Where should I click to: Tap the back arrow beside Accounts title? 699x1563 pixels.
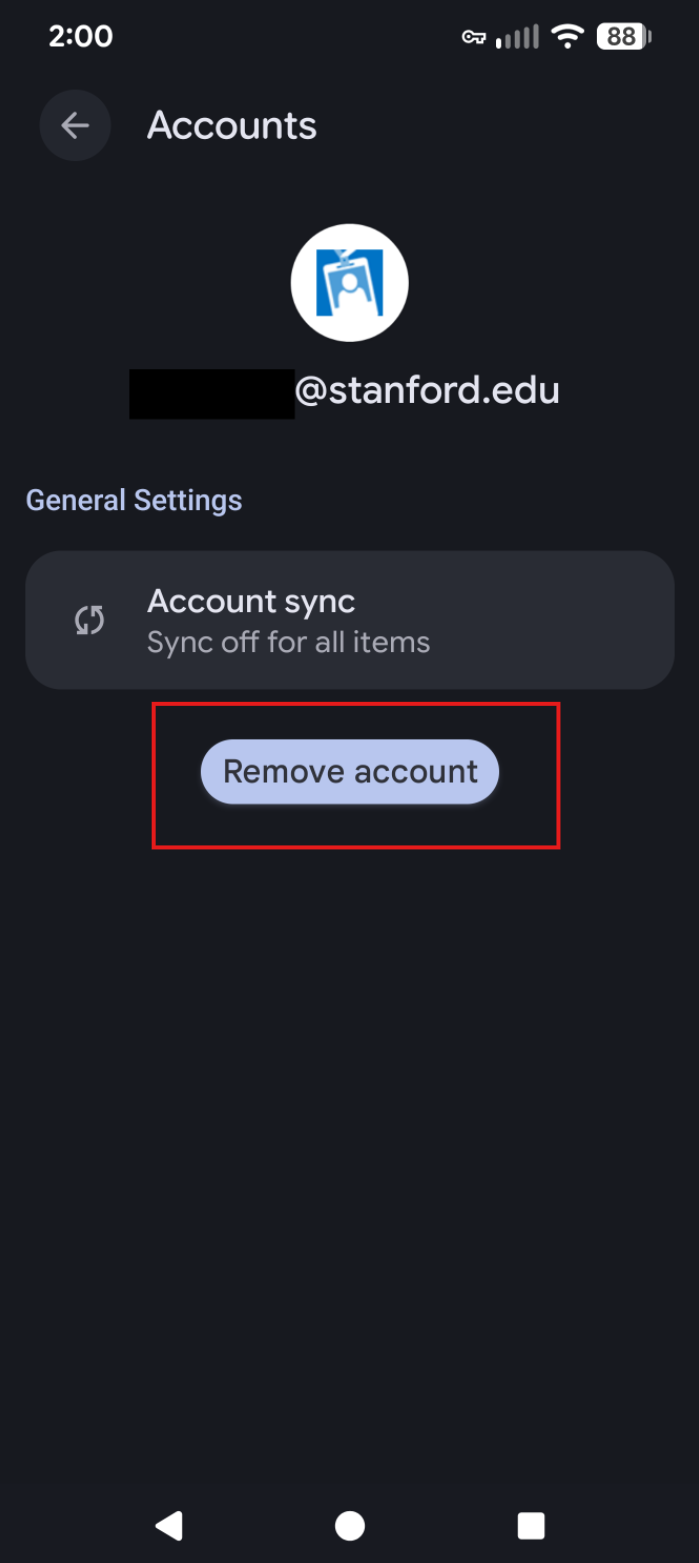click(75, 125)
